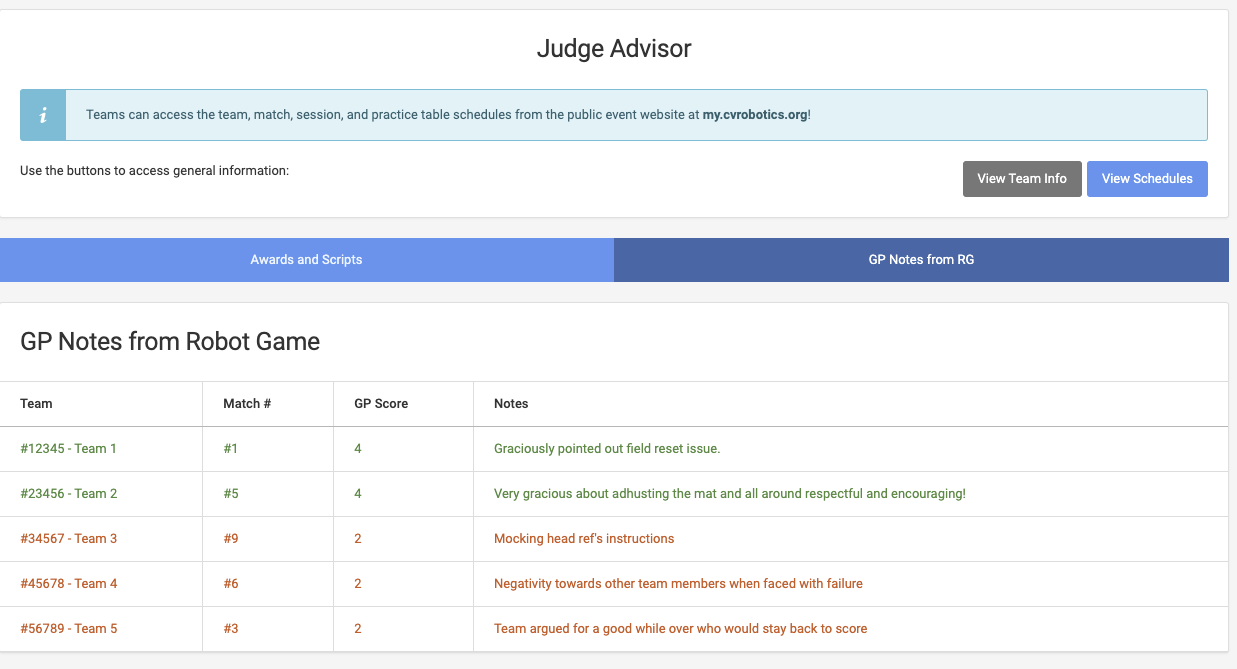Switch to Awards and Scripts tab
The width and height of the screenshot is (1237, 669).
306,260
